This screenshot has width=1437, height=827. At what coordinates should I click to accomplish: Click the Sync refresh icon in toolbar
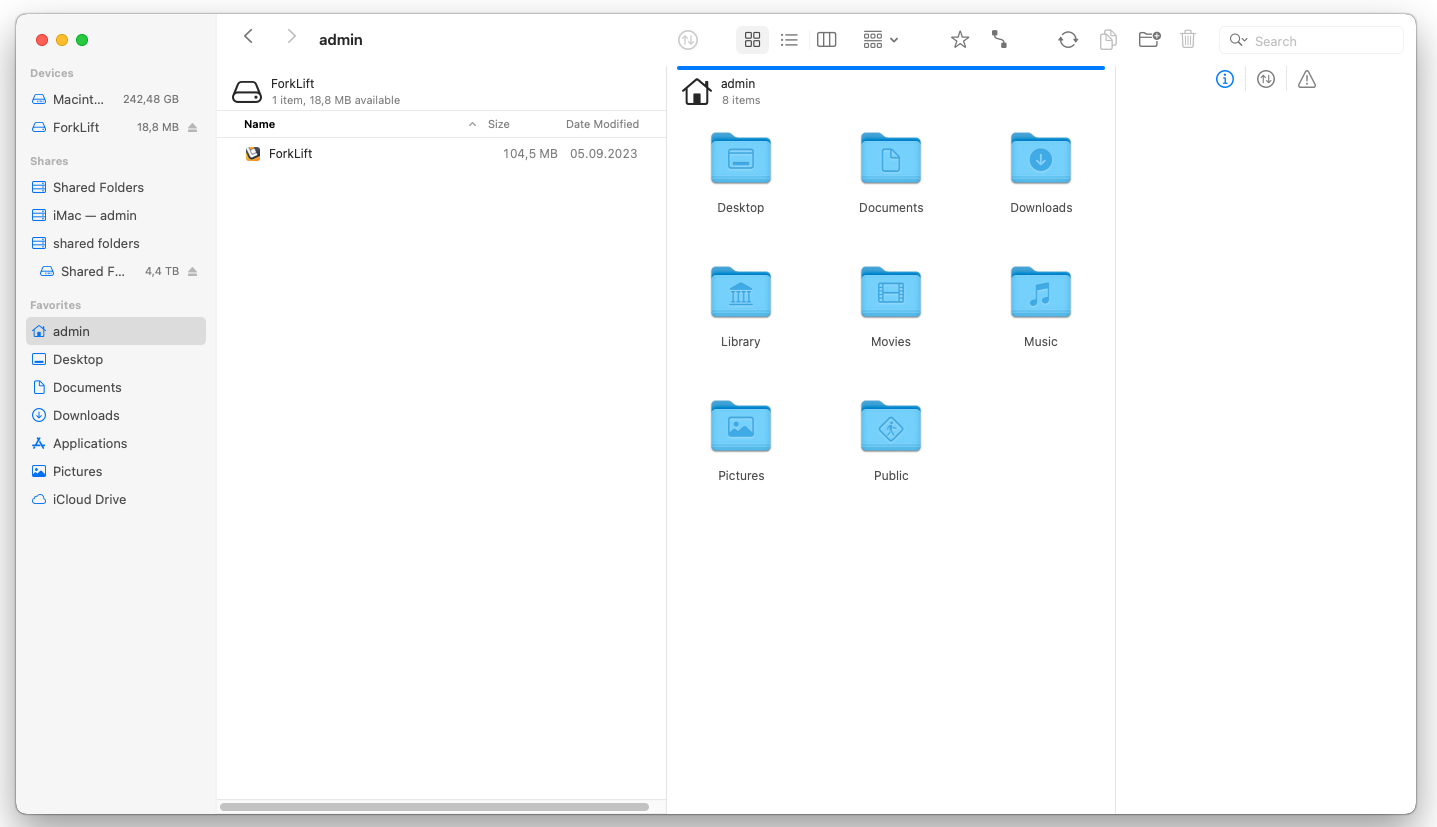(x=1068, y=40)
